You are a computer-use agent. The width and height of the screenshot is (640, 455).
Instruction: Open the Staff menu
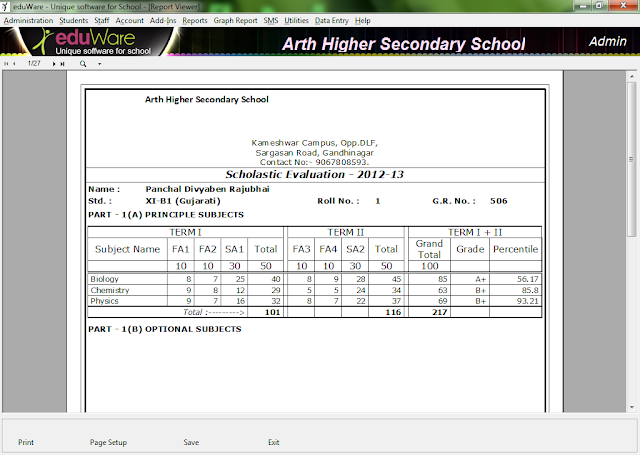(x=101, y=20)
